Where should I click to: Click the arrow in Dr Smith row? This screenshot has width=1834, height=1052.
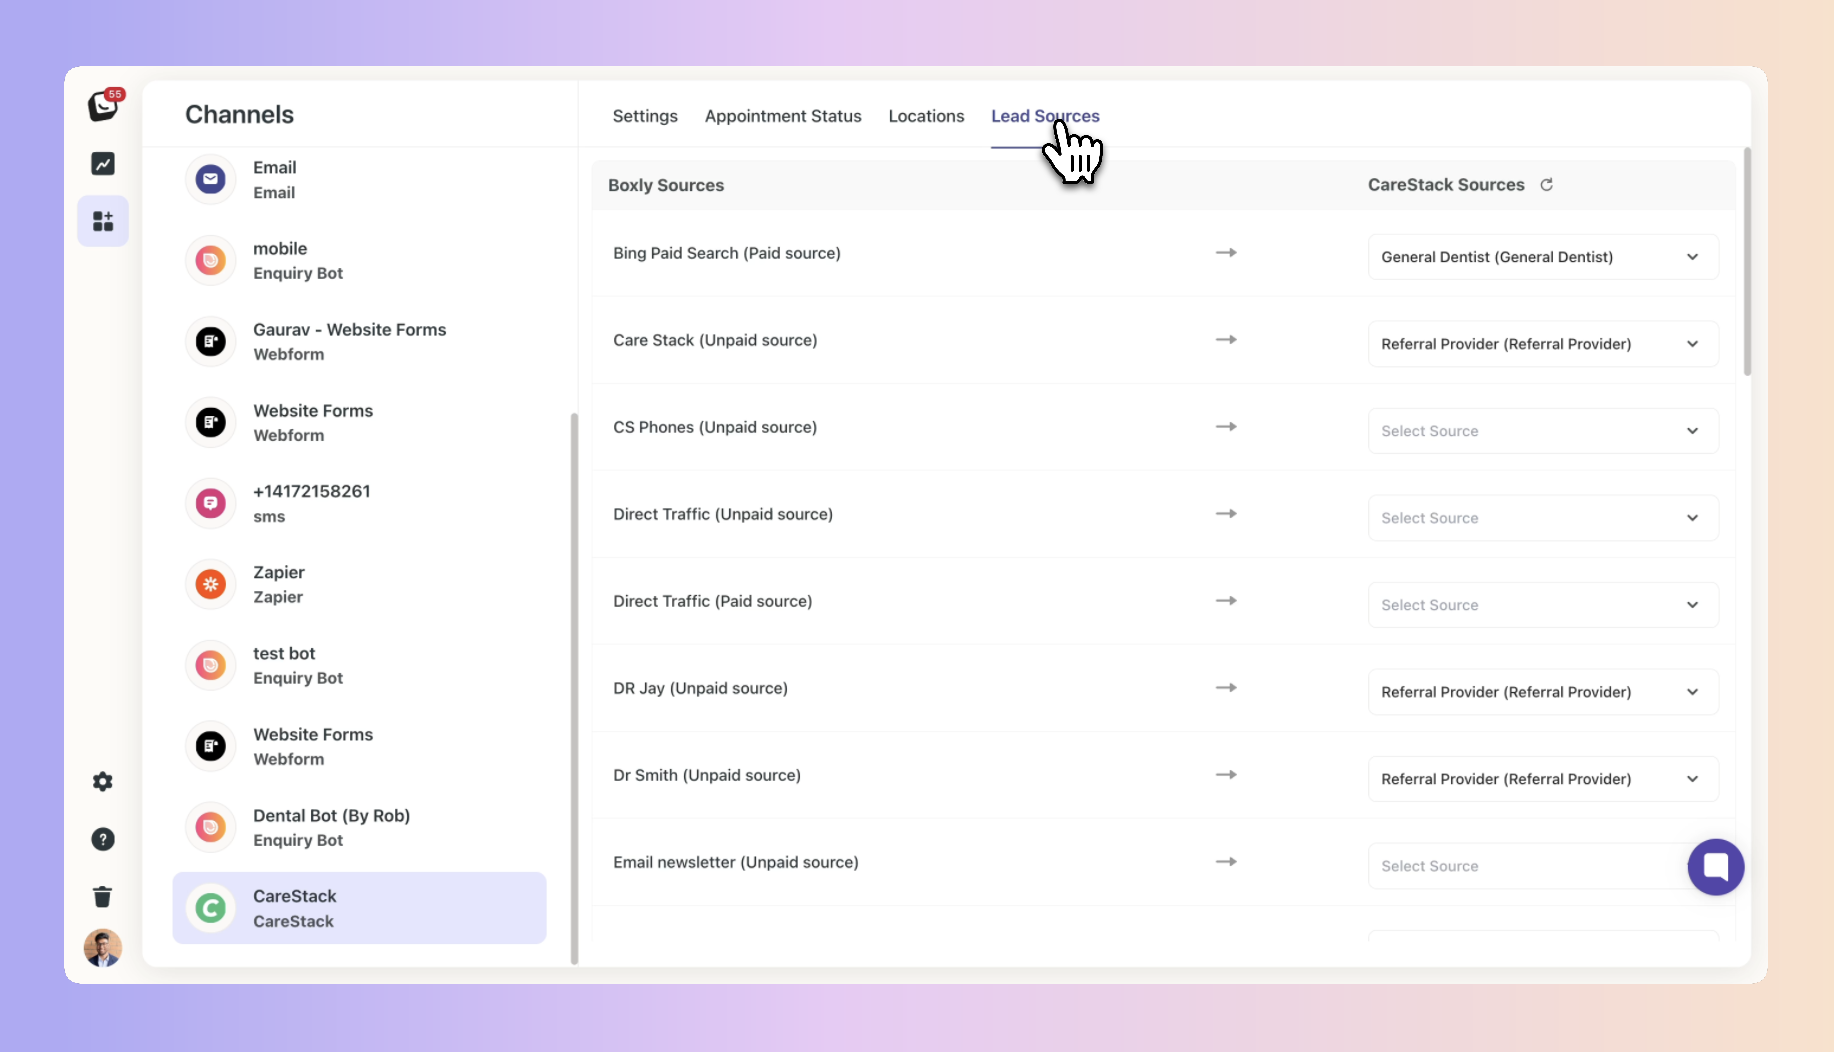point(1226,775)
